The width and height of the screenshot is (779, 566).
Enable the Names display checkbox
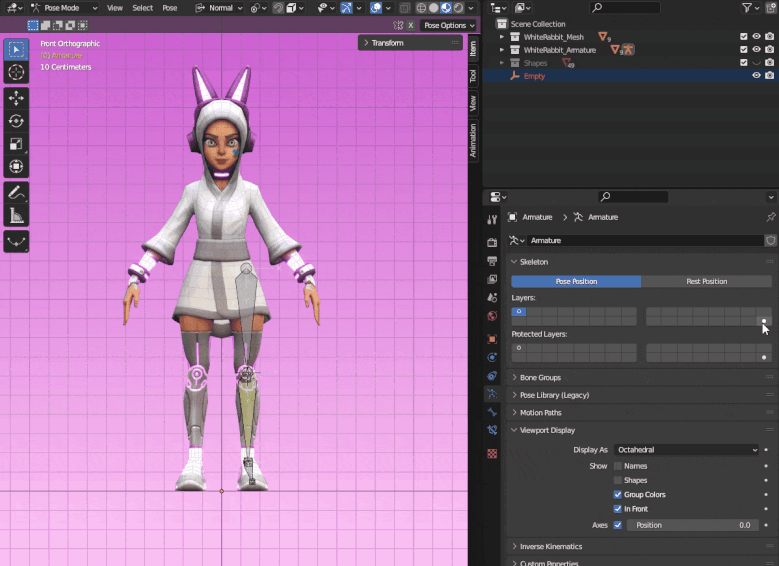pyautogui.click(x=618, y=466)
